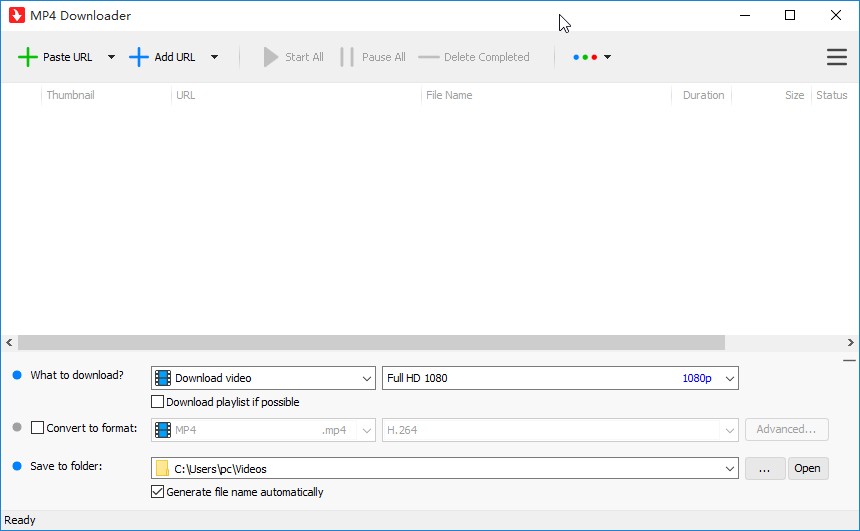
Task: Click the blue dot beside Save to folder
Action: coord(17,466)
